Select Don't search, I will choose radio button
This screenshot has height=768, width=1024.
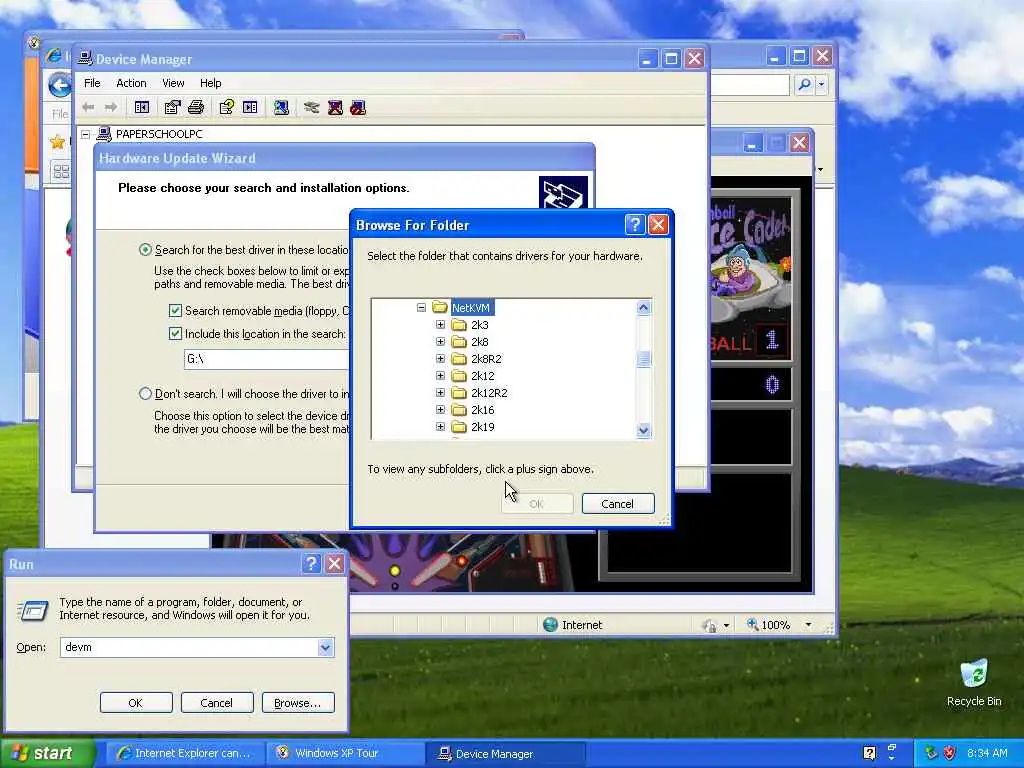145,393
